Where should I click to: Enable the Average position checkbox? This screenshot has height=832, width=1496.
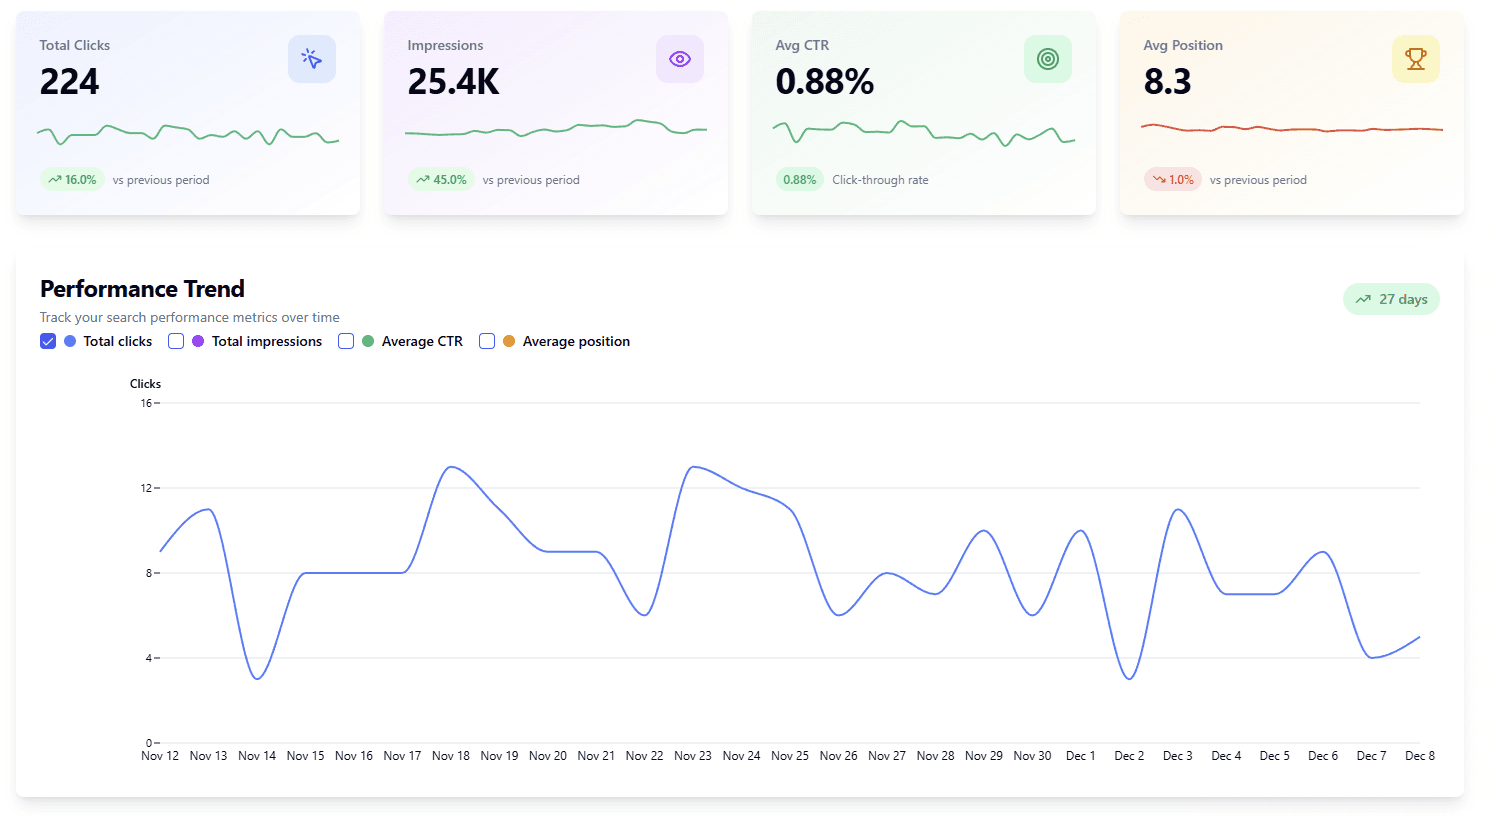[487, 341]
